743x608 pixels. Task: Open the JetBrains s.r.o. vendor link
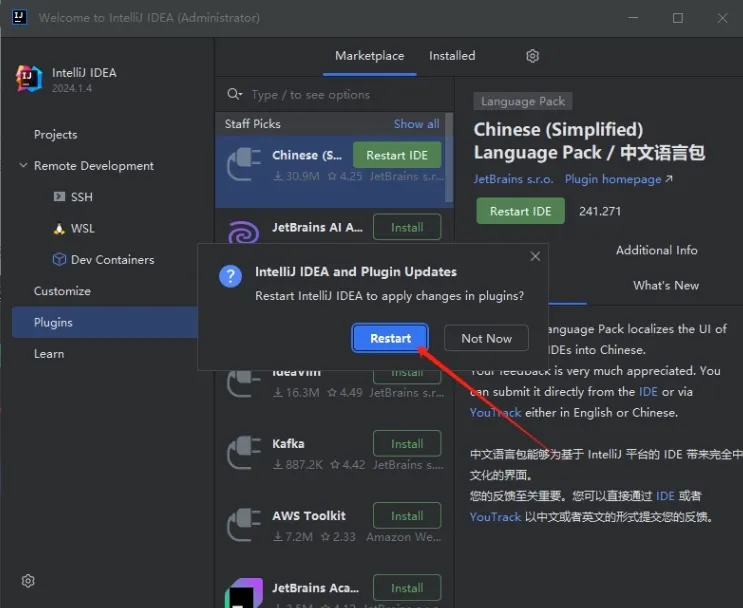(x=513, y=179)
